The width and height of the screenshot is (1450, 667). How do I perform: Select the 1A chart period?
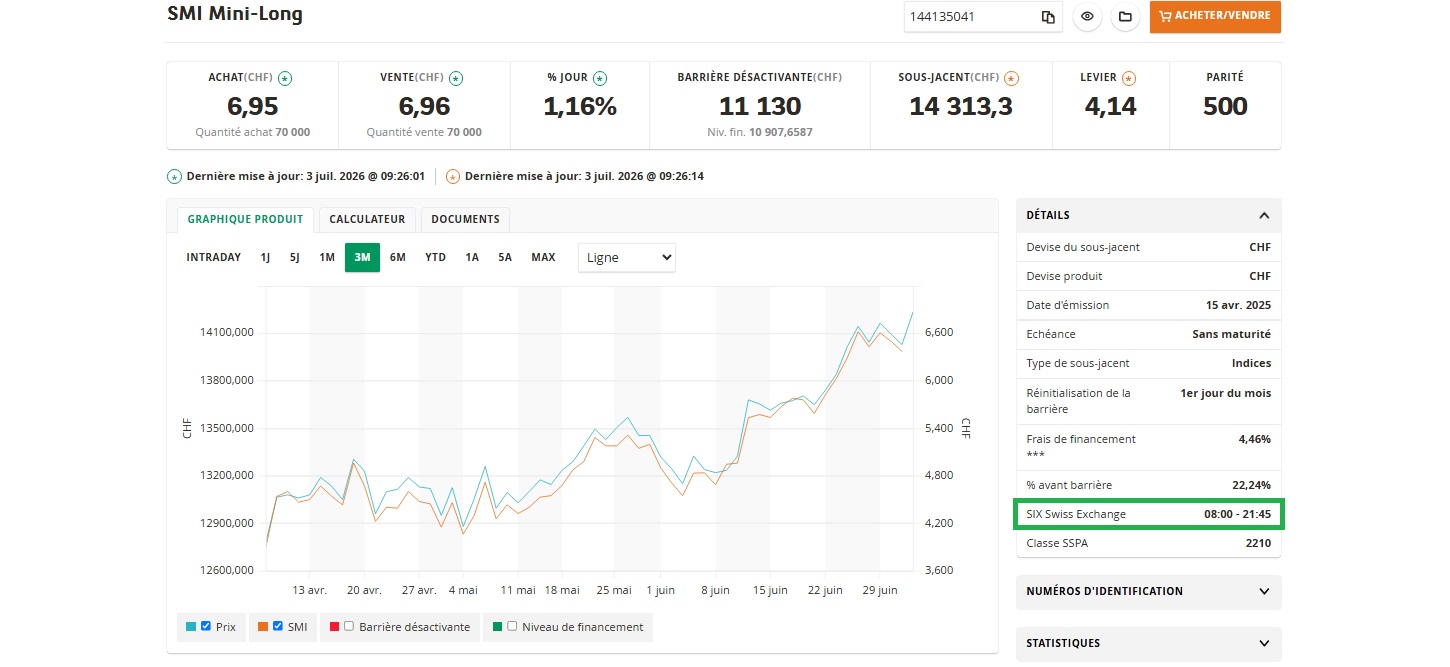click(x=472, y=257)
